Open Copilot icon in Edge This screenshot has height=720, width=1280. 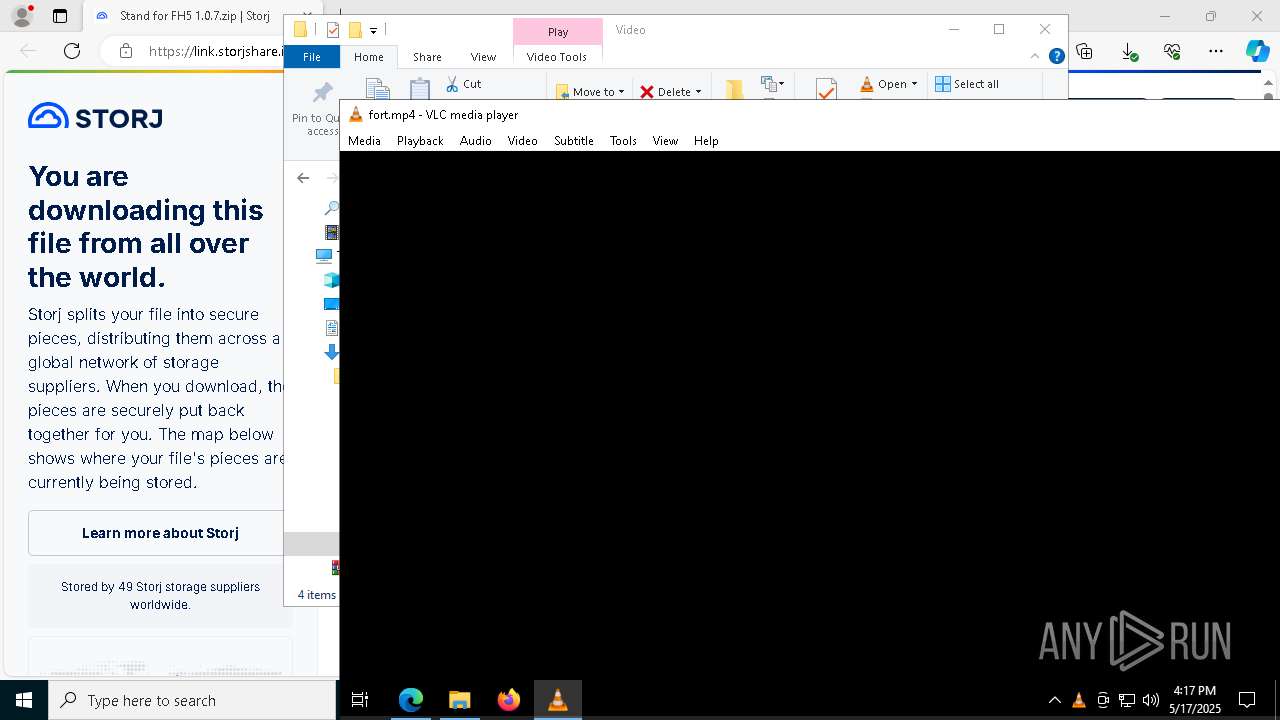coord(1257,51)
